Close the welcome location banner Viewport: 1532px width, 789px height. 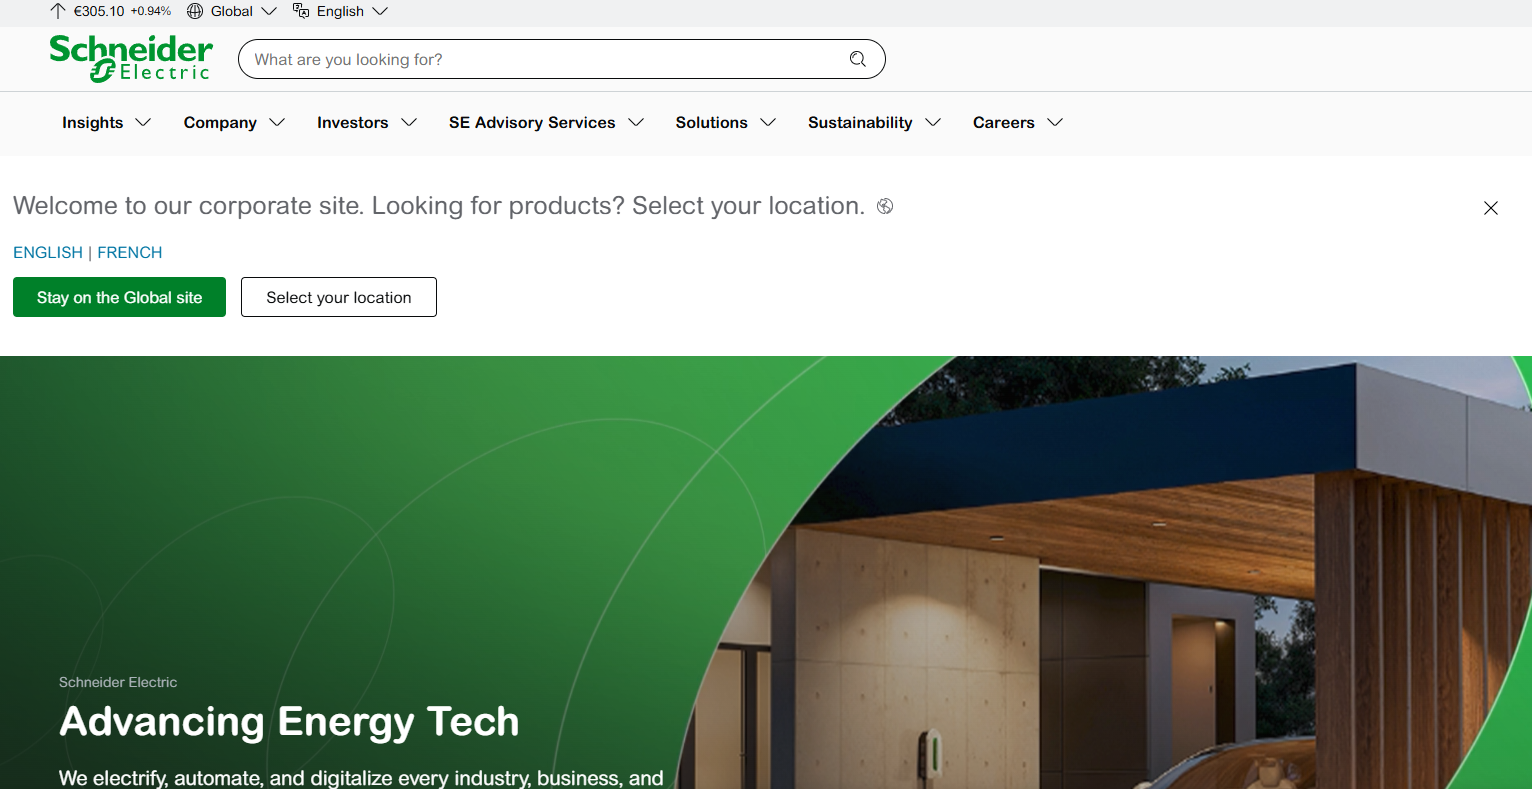point(1491,208)
